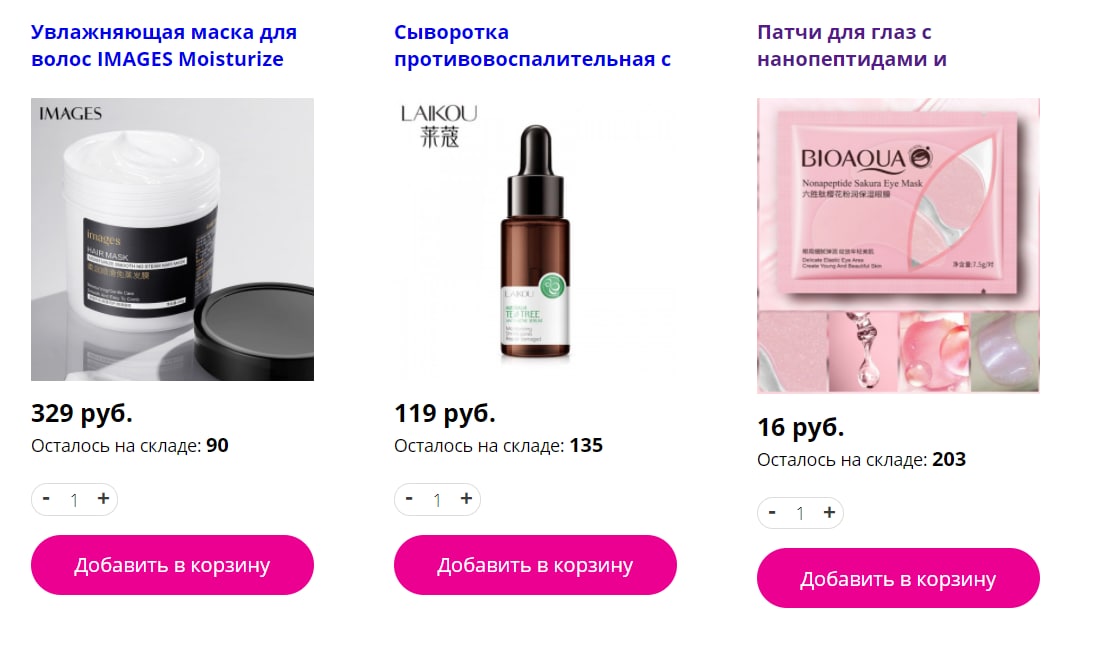Focus the quantity field for eye patches
Viewport: 1096px width, 652px height.
click(800, 514)
